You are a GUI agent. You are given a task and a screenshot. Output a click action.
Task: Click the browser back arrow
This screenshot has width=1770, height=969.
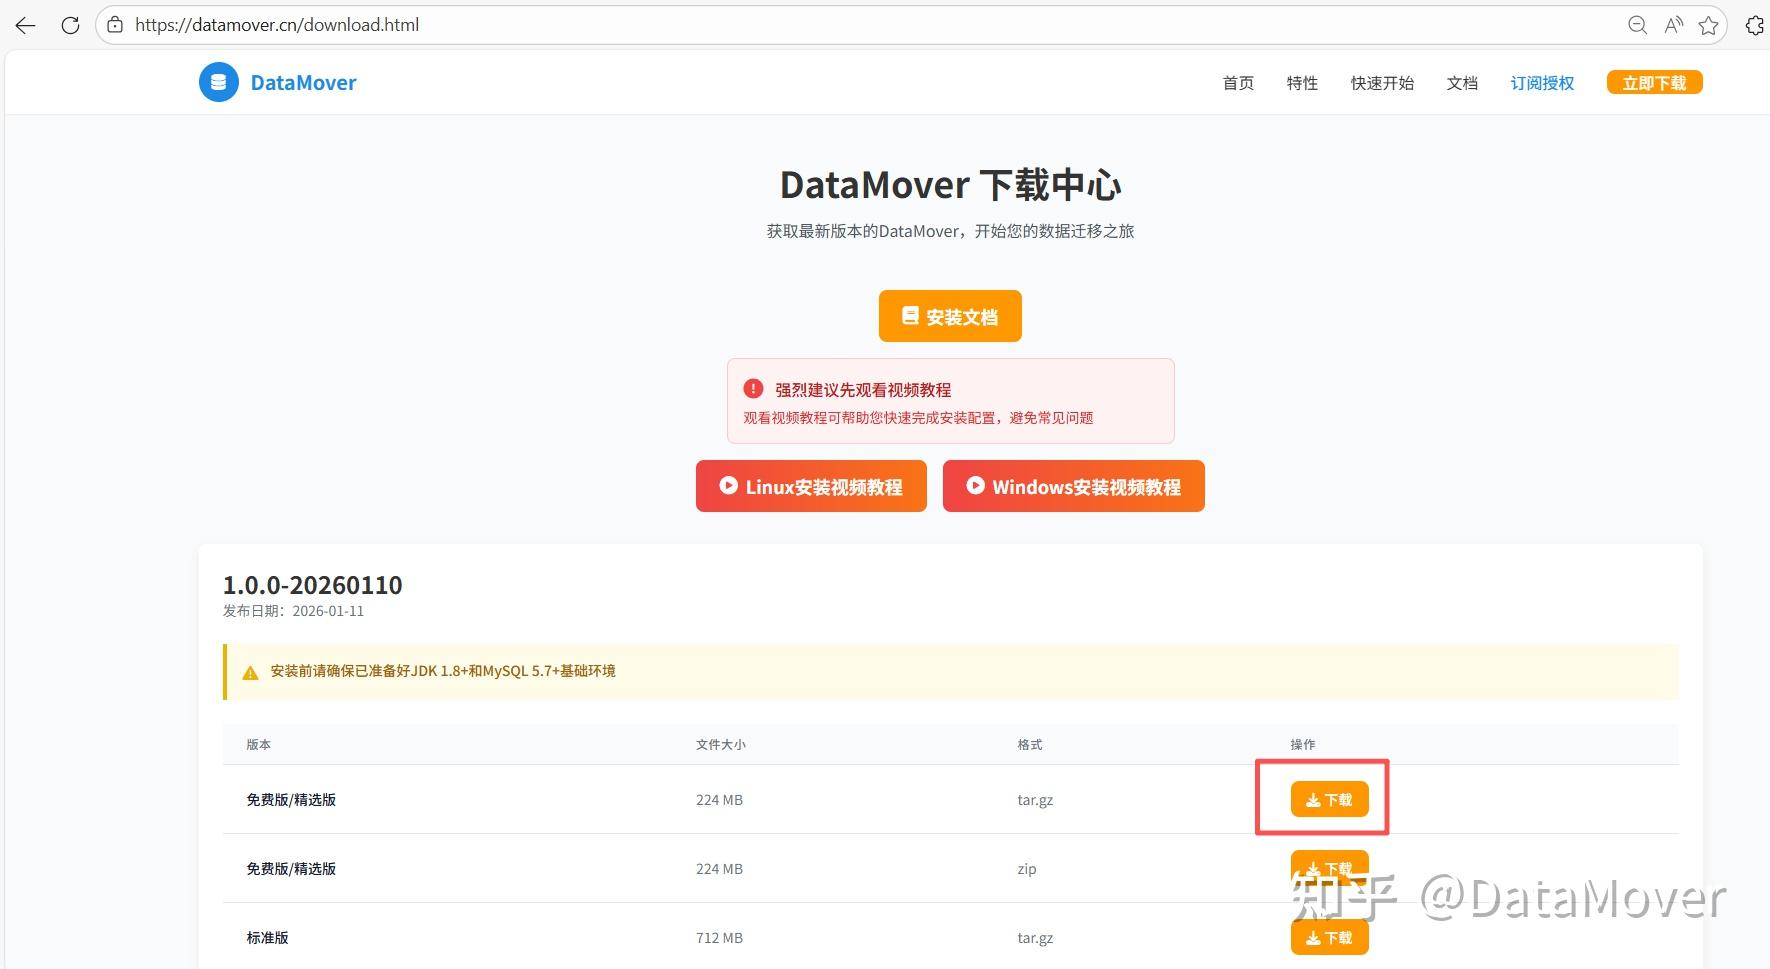[x=24, y=24]
